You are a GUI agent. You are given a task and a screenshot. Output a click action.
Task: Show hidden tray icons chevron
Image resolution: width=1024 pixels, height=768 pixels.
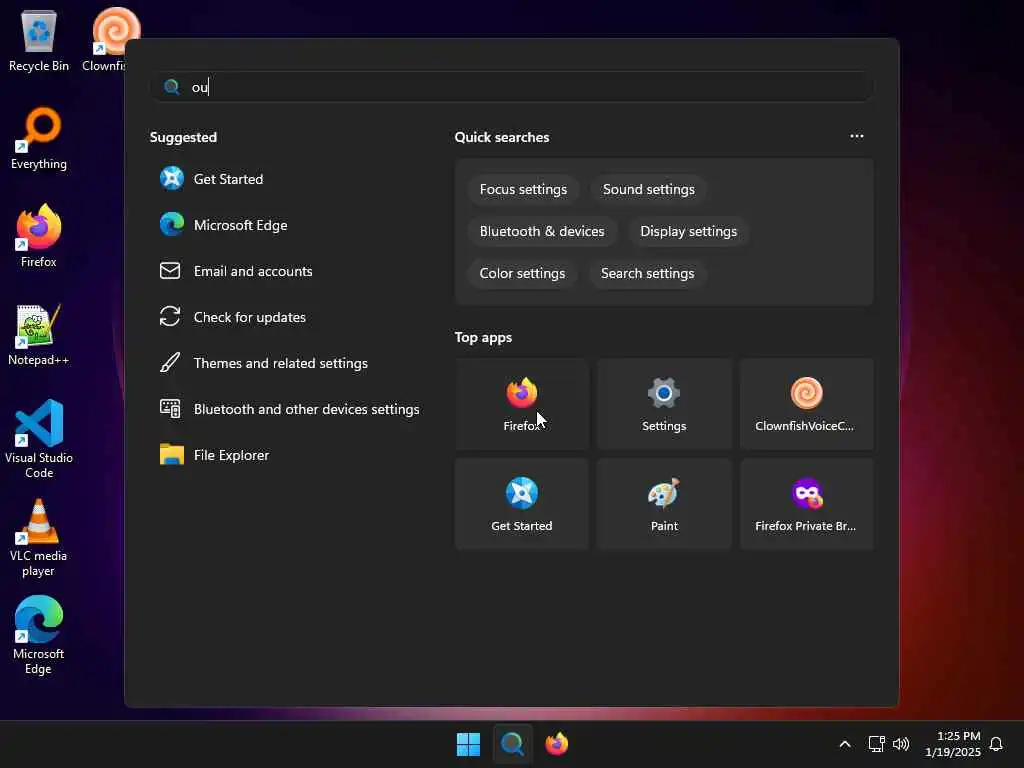pos(844,744)
